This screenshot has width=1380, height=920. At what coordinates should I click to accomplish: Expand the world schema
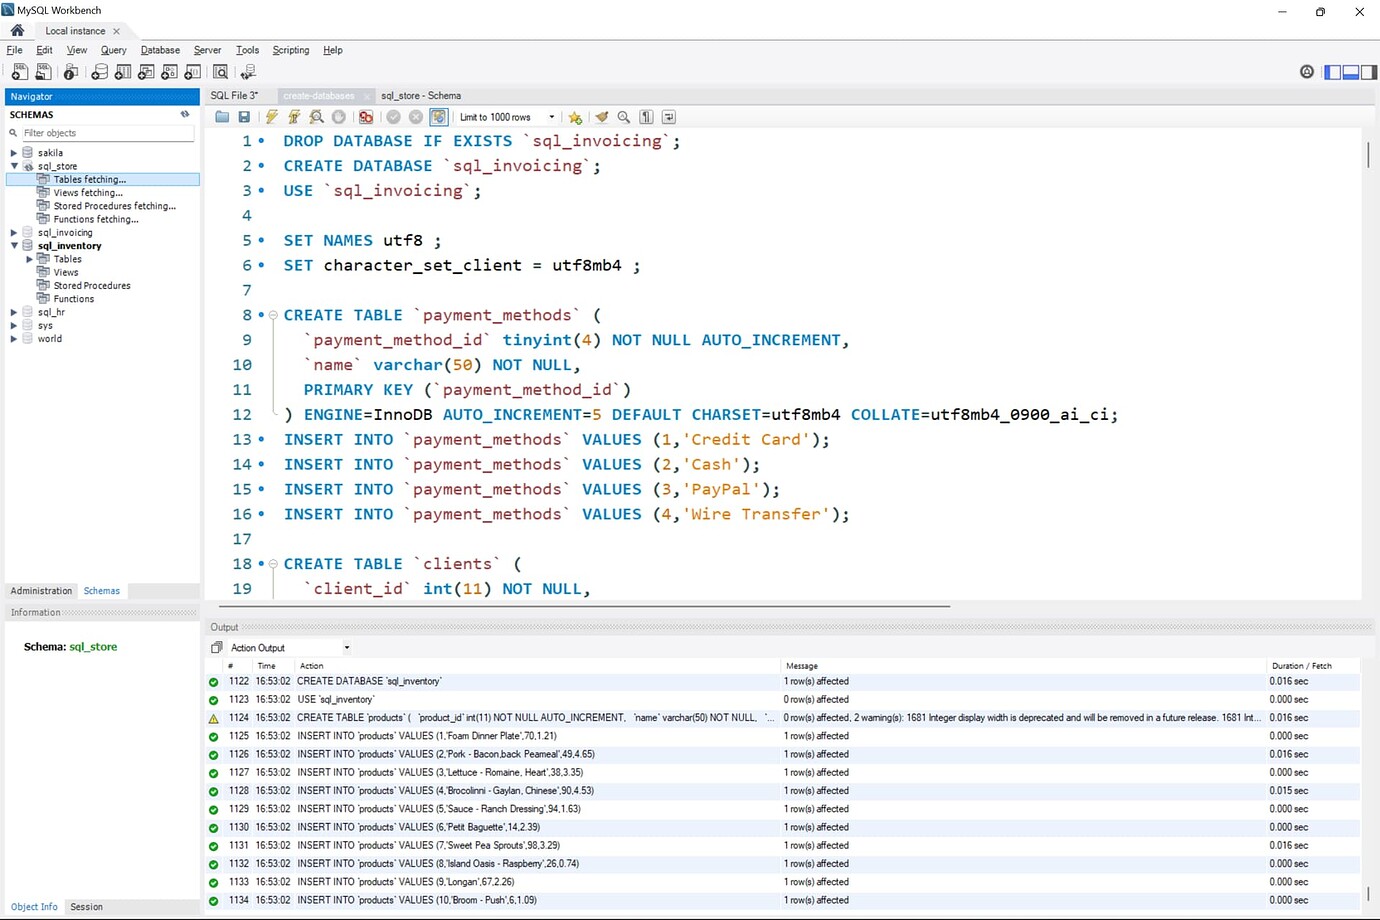[14, 339]
